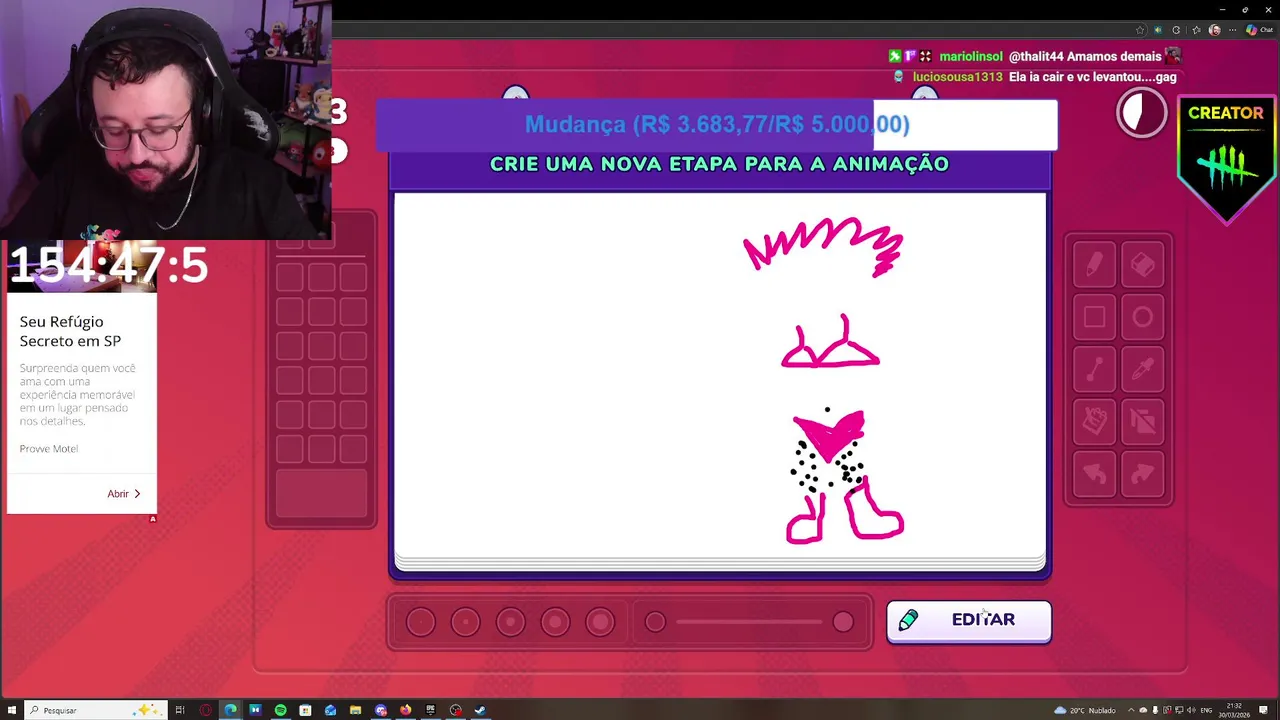Click the opacity slider track
This screenshot has width=1280, height=720.
pos(749,622)
